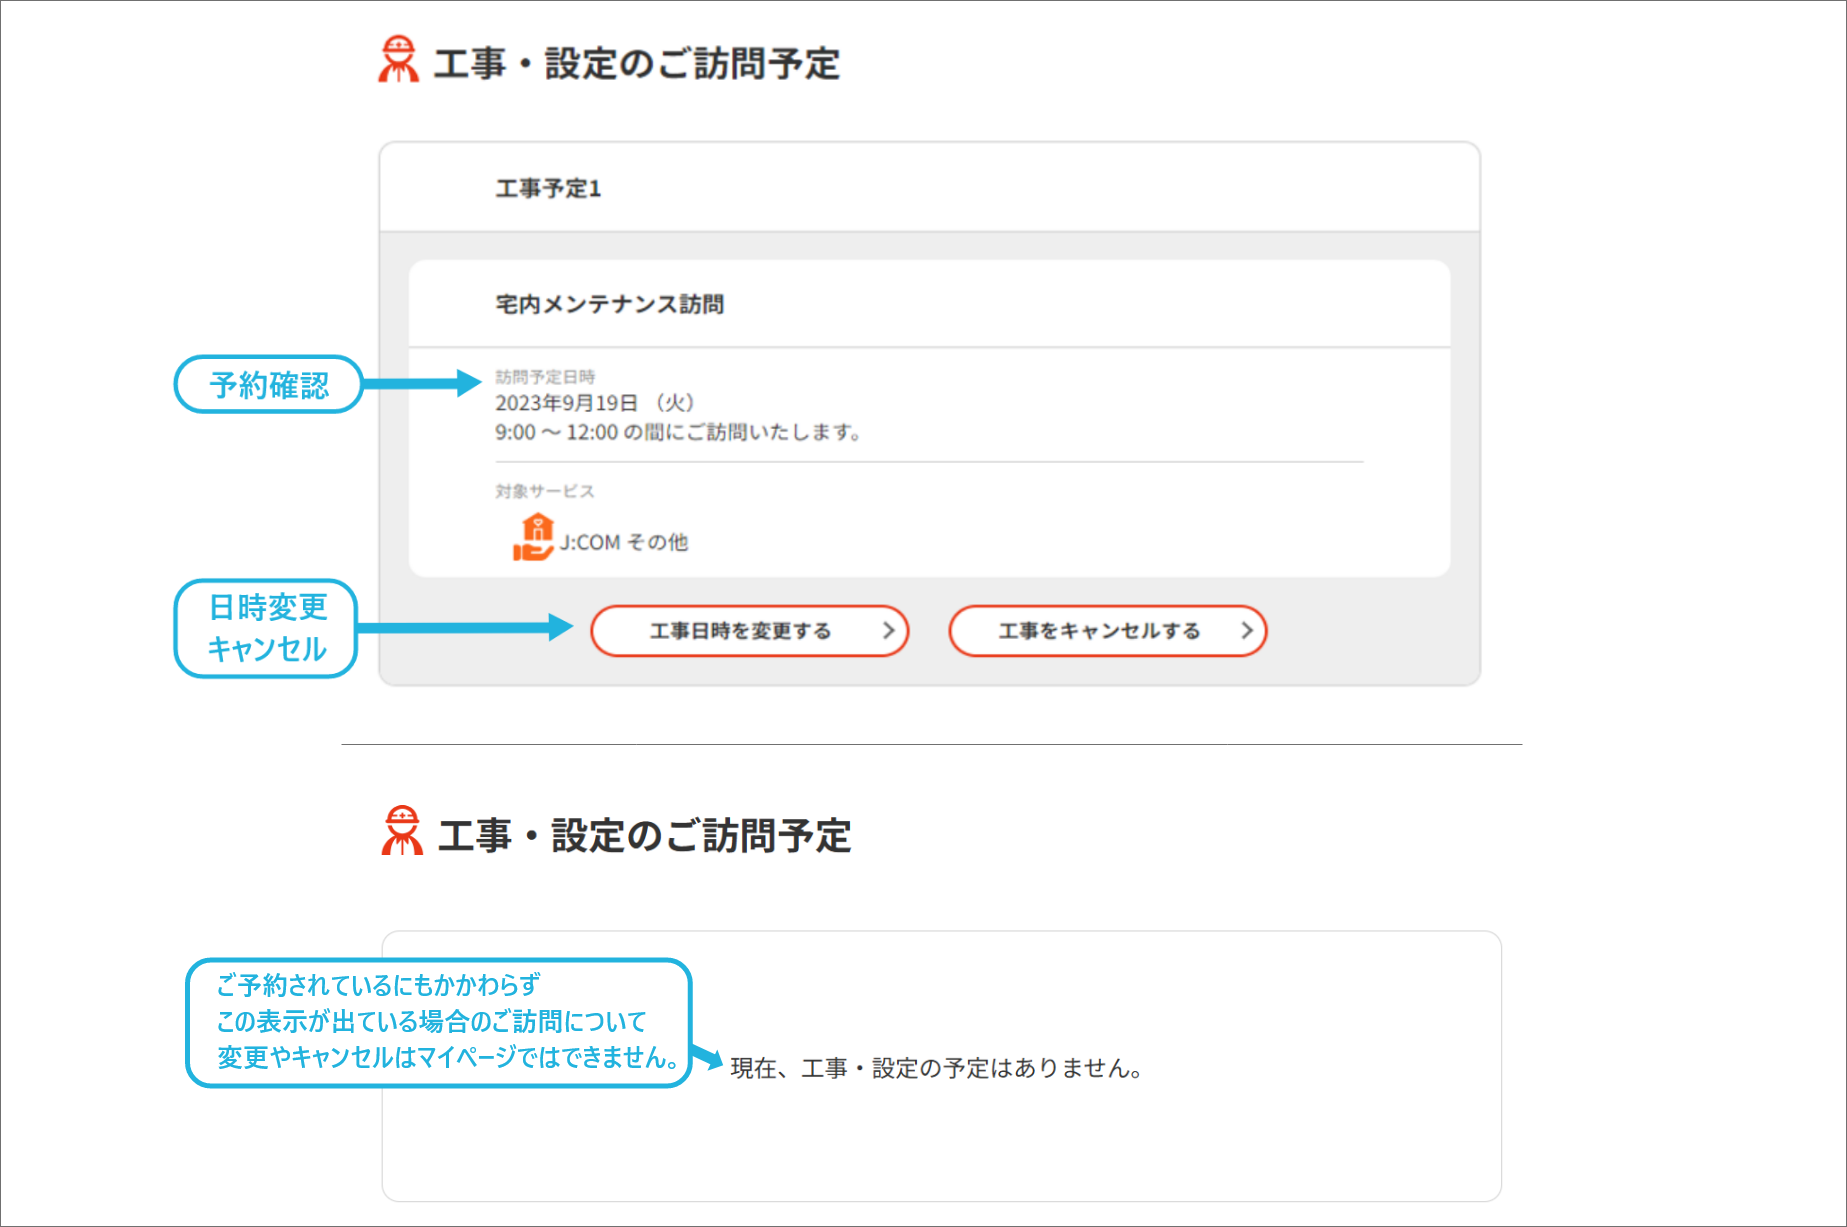
Task: Click the 工事日時を変更する button
Action: pyautogui.click(x=749, y=631)
